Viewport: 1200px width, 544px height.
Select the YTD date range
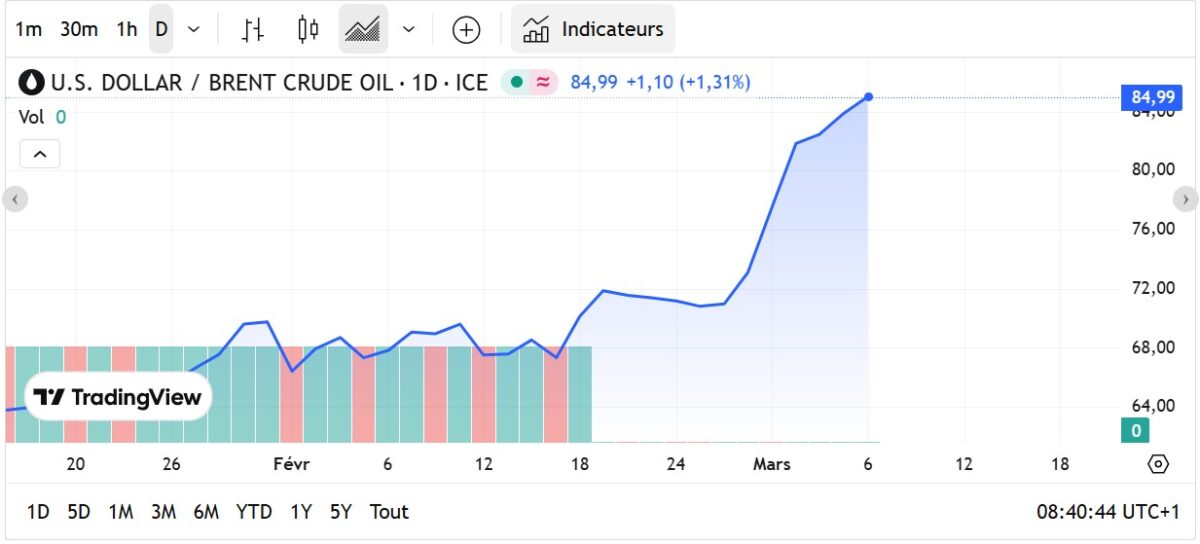254,512
